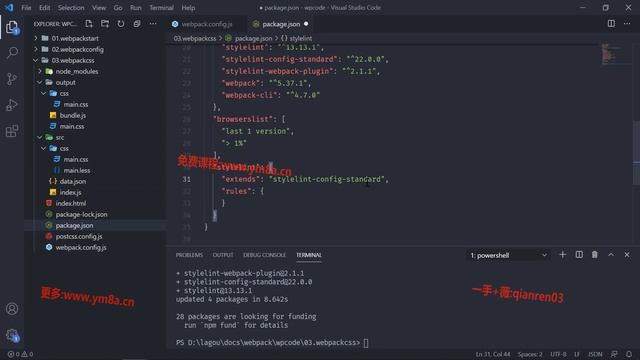Expand the node_modules folder
The width and height of the screenshot is (640, 360).
click(x=77, y=71)
